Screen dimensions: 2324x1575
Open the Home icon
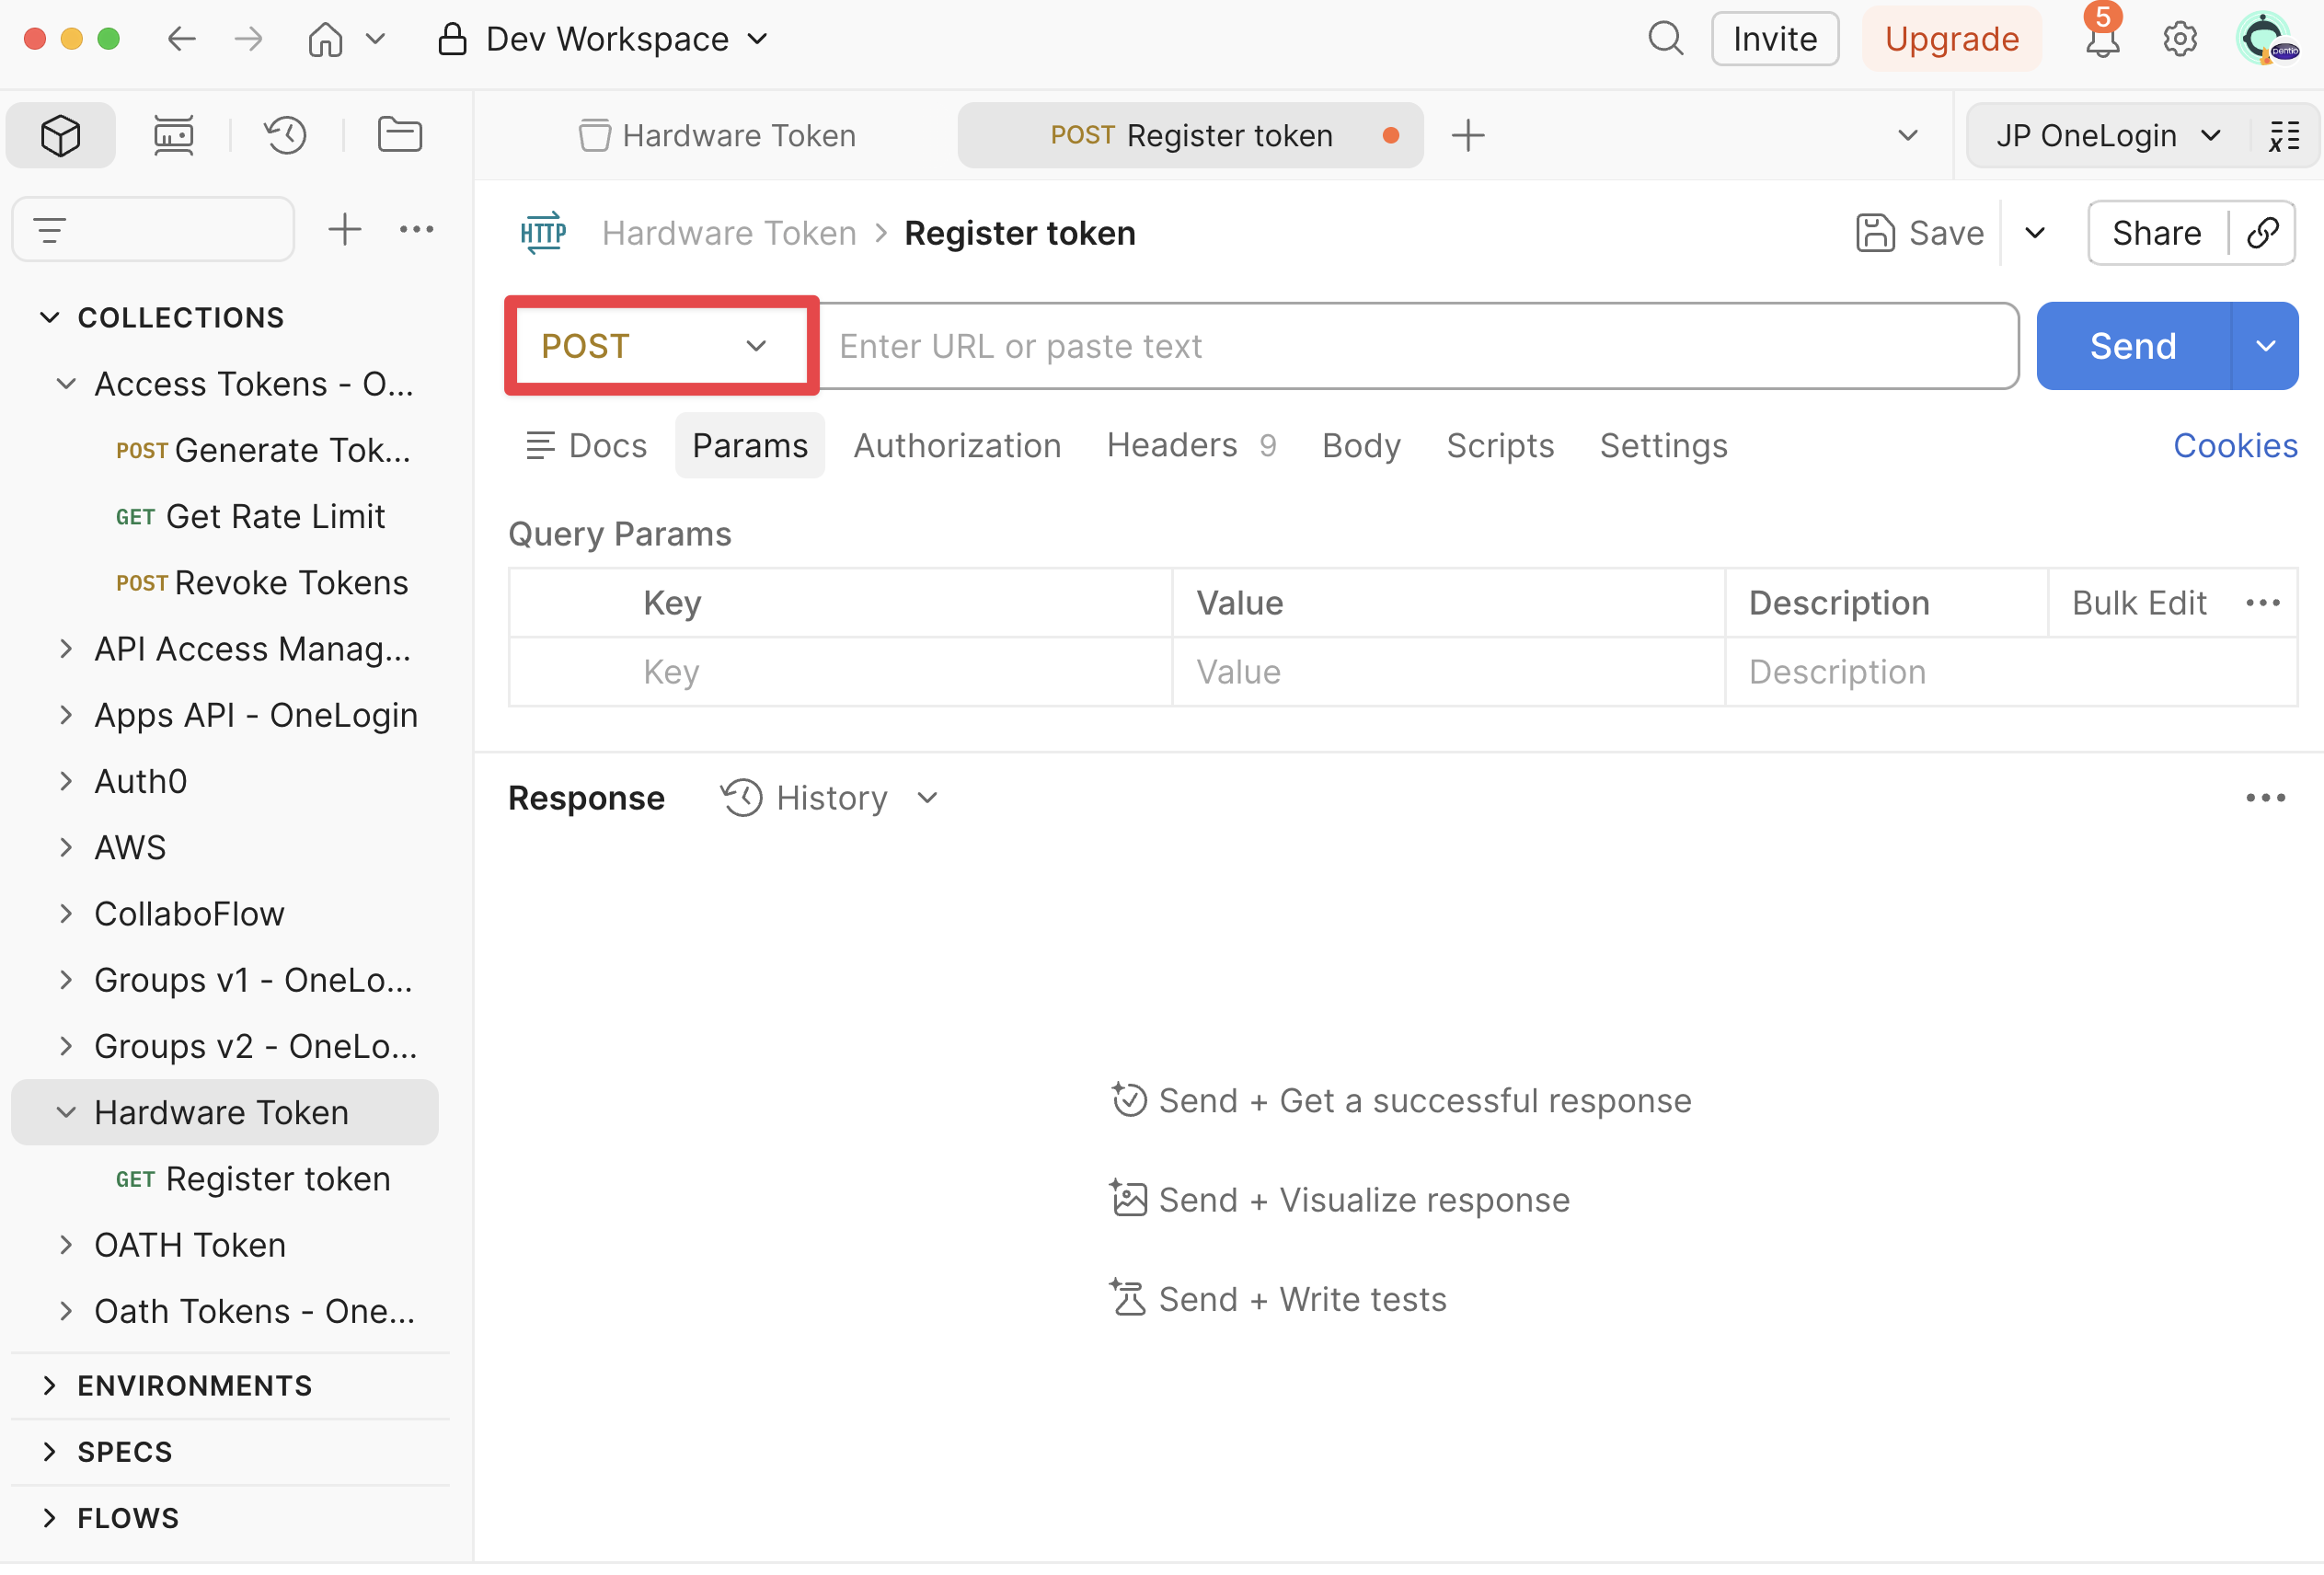(x=325, y=39)
